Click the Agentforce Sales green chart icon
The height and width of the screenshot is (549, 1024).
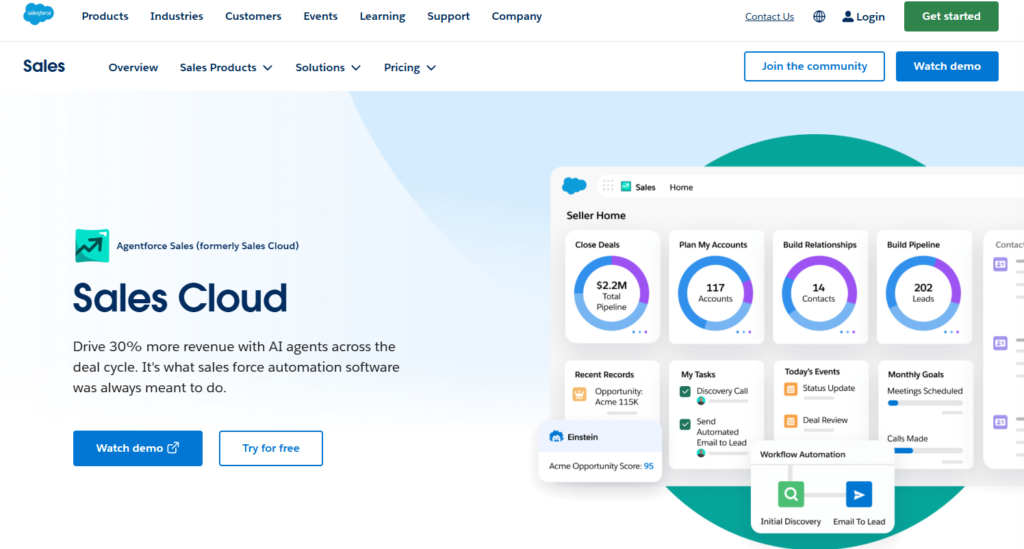(92, 245)
